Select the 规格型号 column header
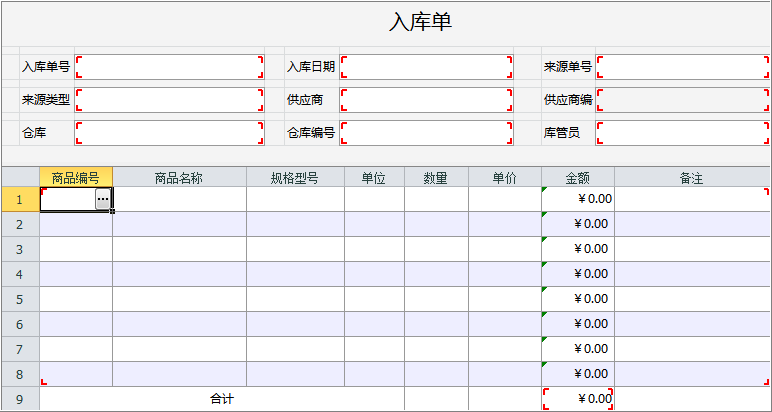This screenshot has height=412, width=772. click(295, 177)
